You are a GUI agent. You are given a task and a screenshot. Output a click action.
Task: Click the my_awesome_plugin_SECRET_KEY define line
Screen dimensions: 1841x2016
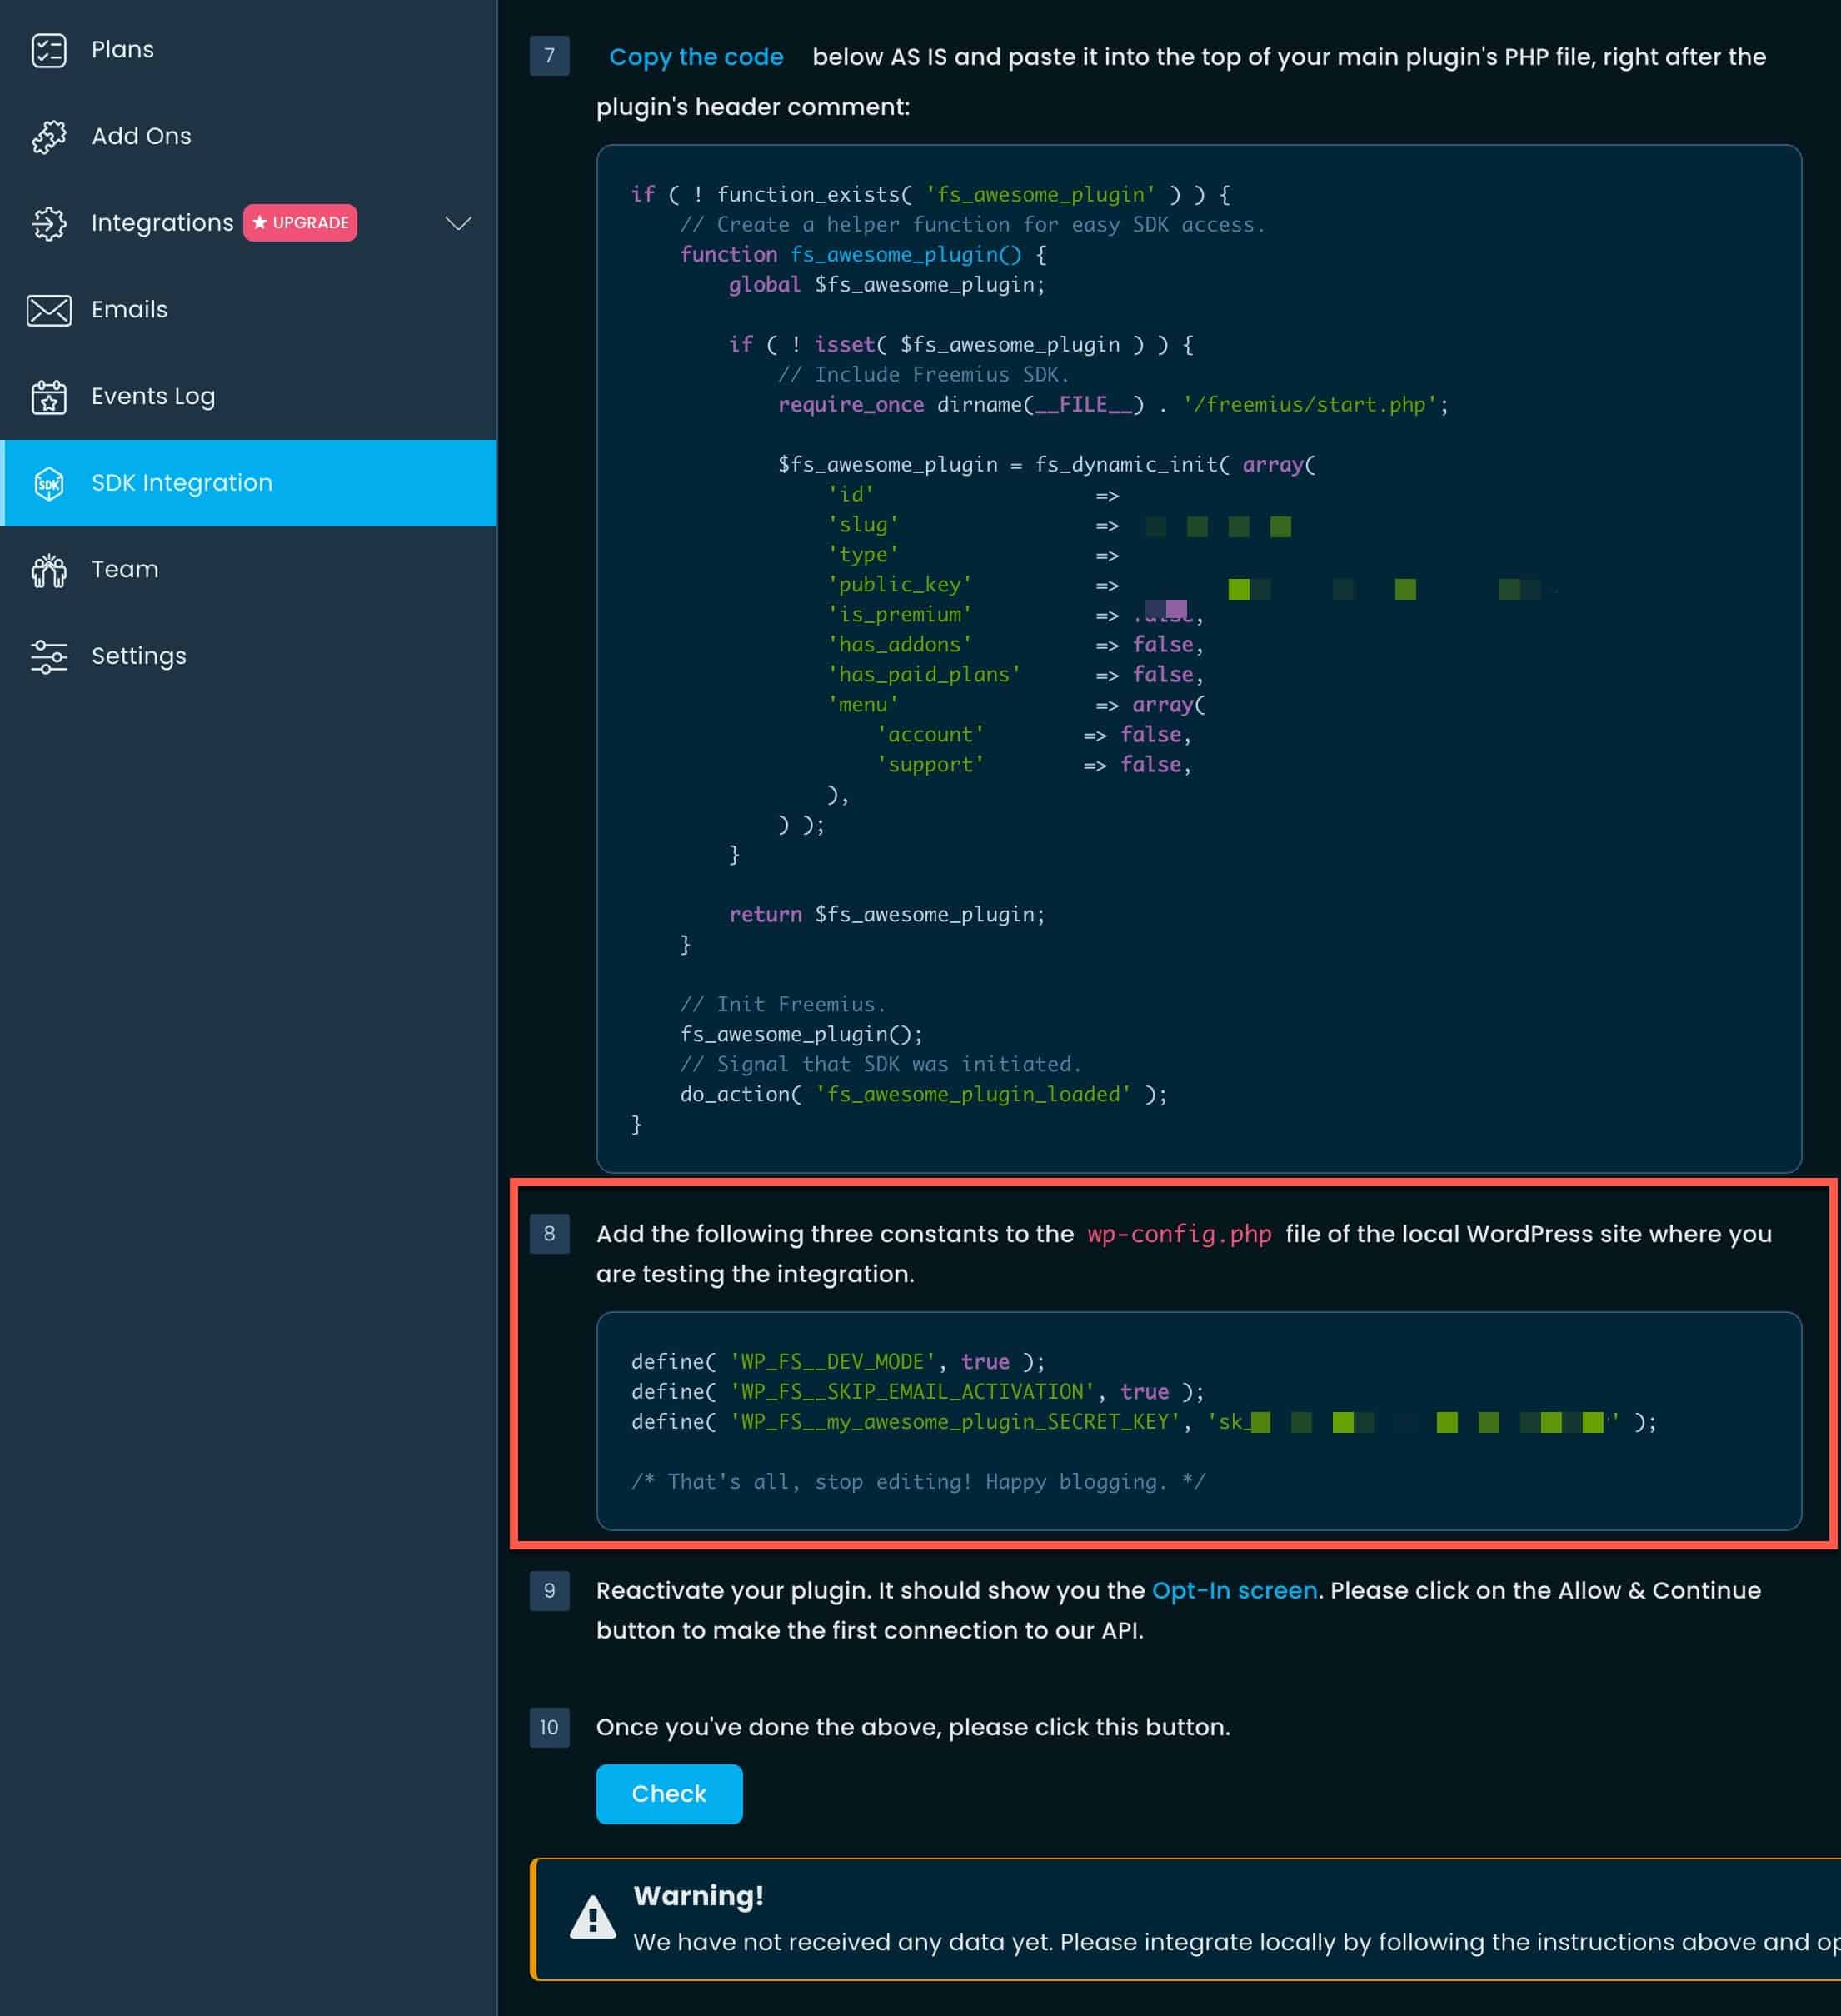point(1143,1422)
